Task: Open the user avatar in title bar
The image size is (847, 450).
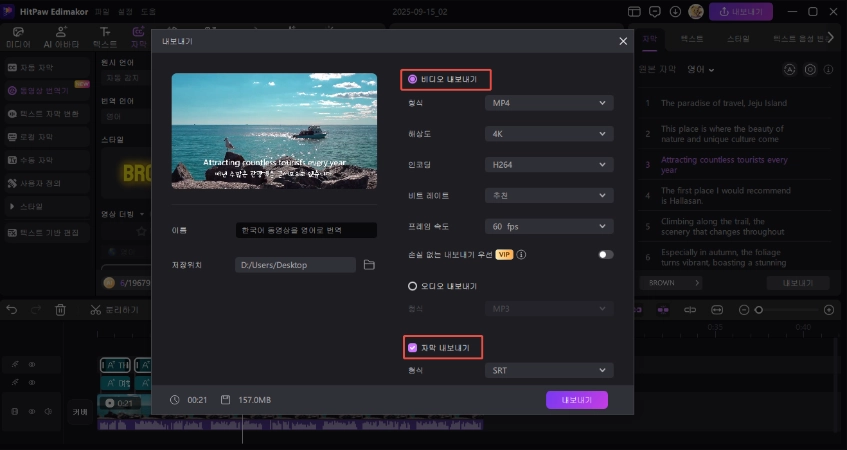Action: (696, 11)
